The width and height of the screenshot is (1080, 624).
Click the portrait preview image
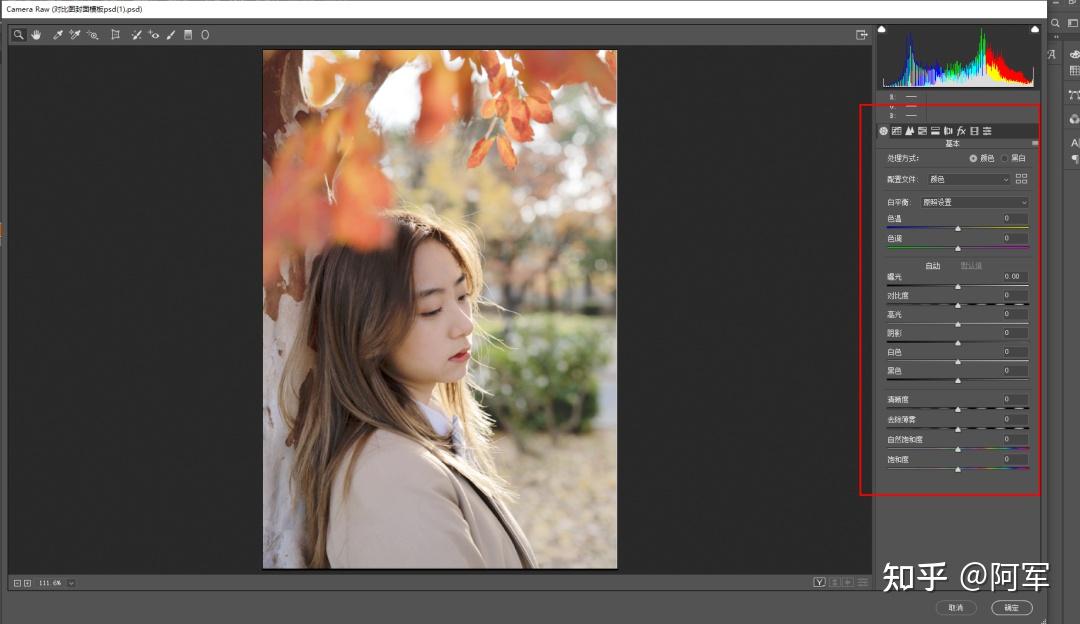pos(440,309)
